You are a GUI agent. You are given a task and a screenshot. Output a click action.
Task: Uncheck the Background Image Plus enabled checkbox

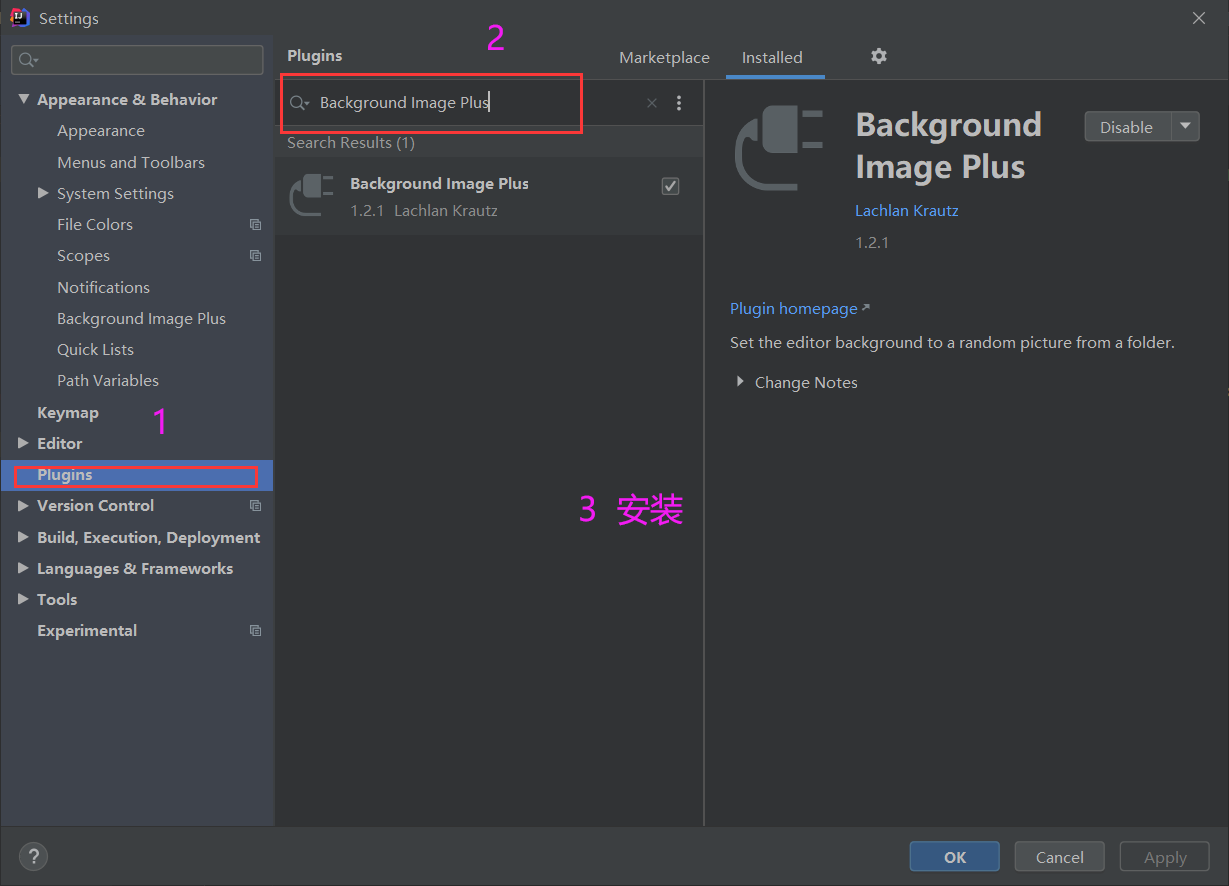(670, 186)
